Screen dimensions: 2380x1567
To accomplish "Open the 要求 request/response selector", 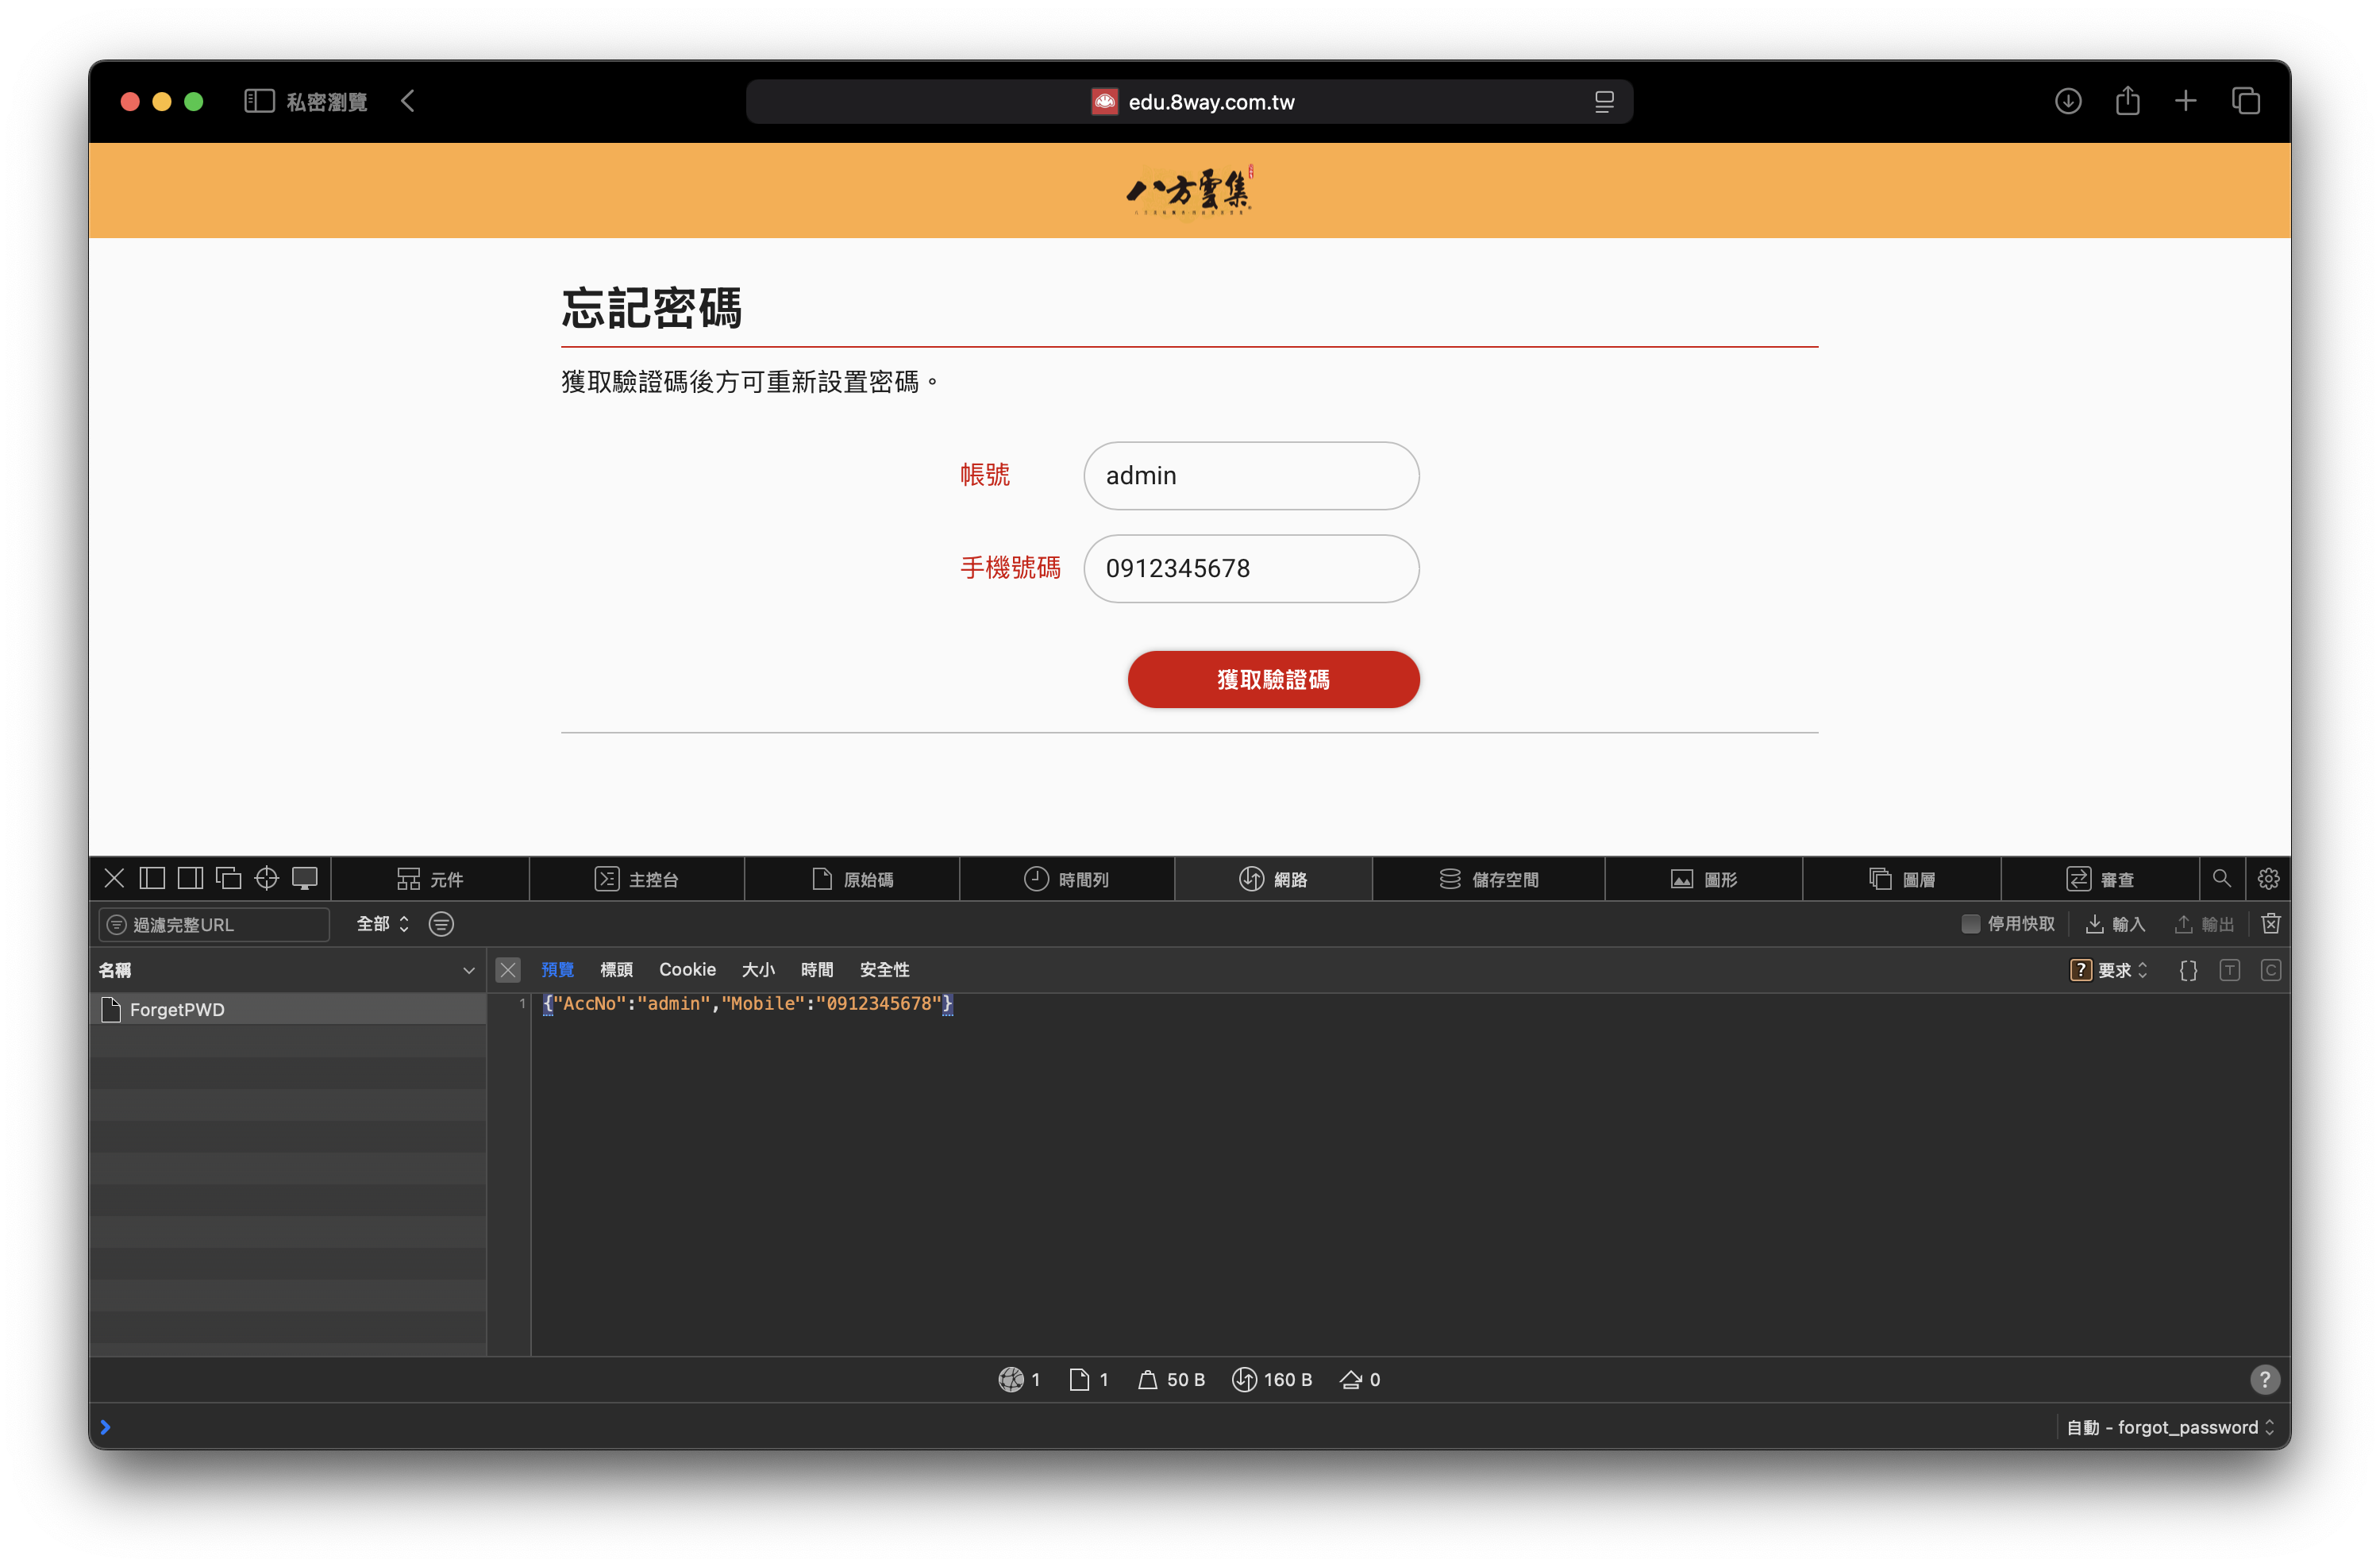I will point(2108,970).
